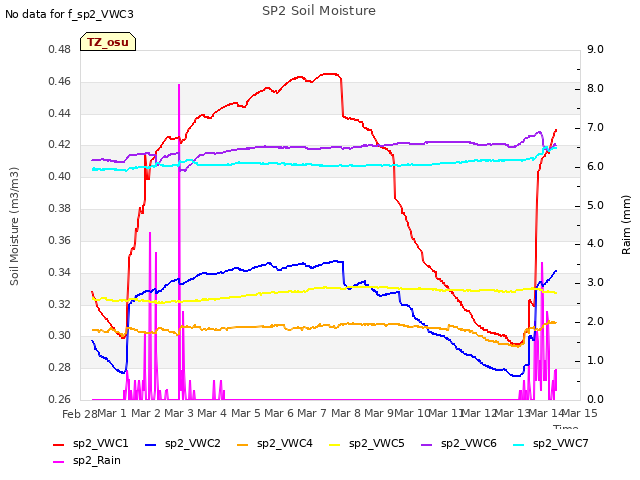Click the 0.42 soil moisture tick
Image resolution: width=640 pixels, height=480 pixels.
coord(60,144)
